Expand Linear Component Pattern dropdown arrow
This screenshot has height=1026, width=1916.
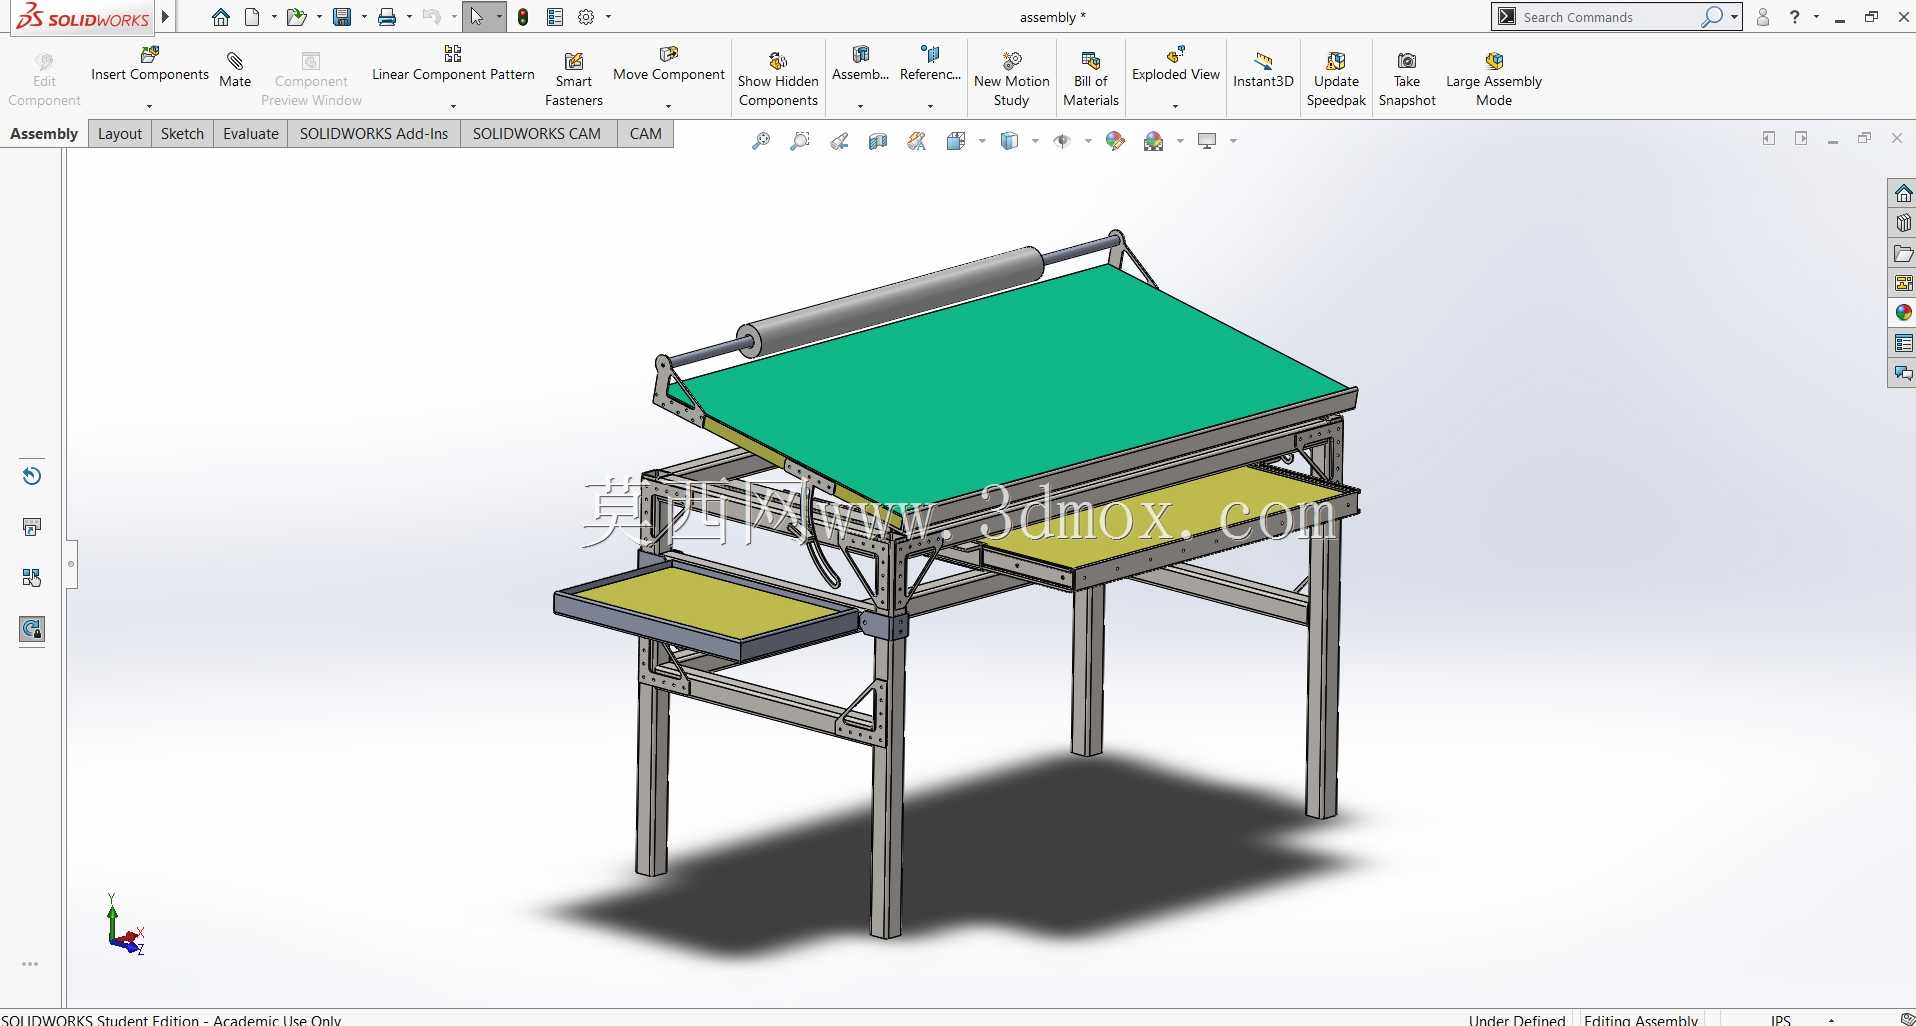(x=453, y=106)
